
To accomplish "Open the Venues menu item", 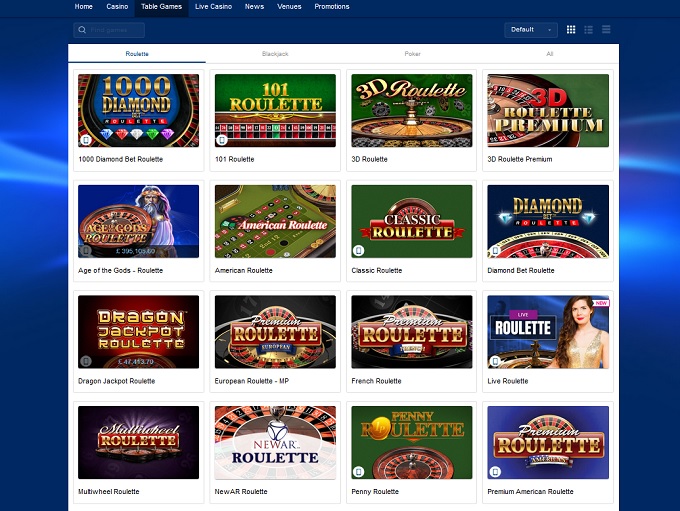I will click(289, 7).
